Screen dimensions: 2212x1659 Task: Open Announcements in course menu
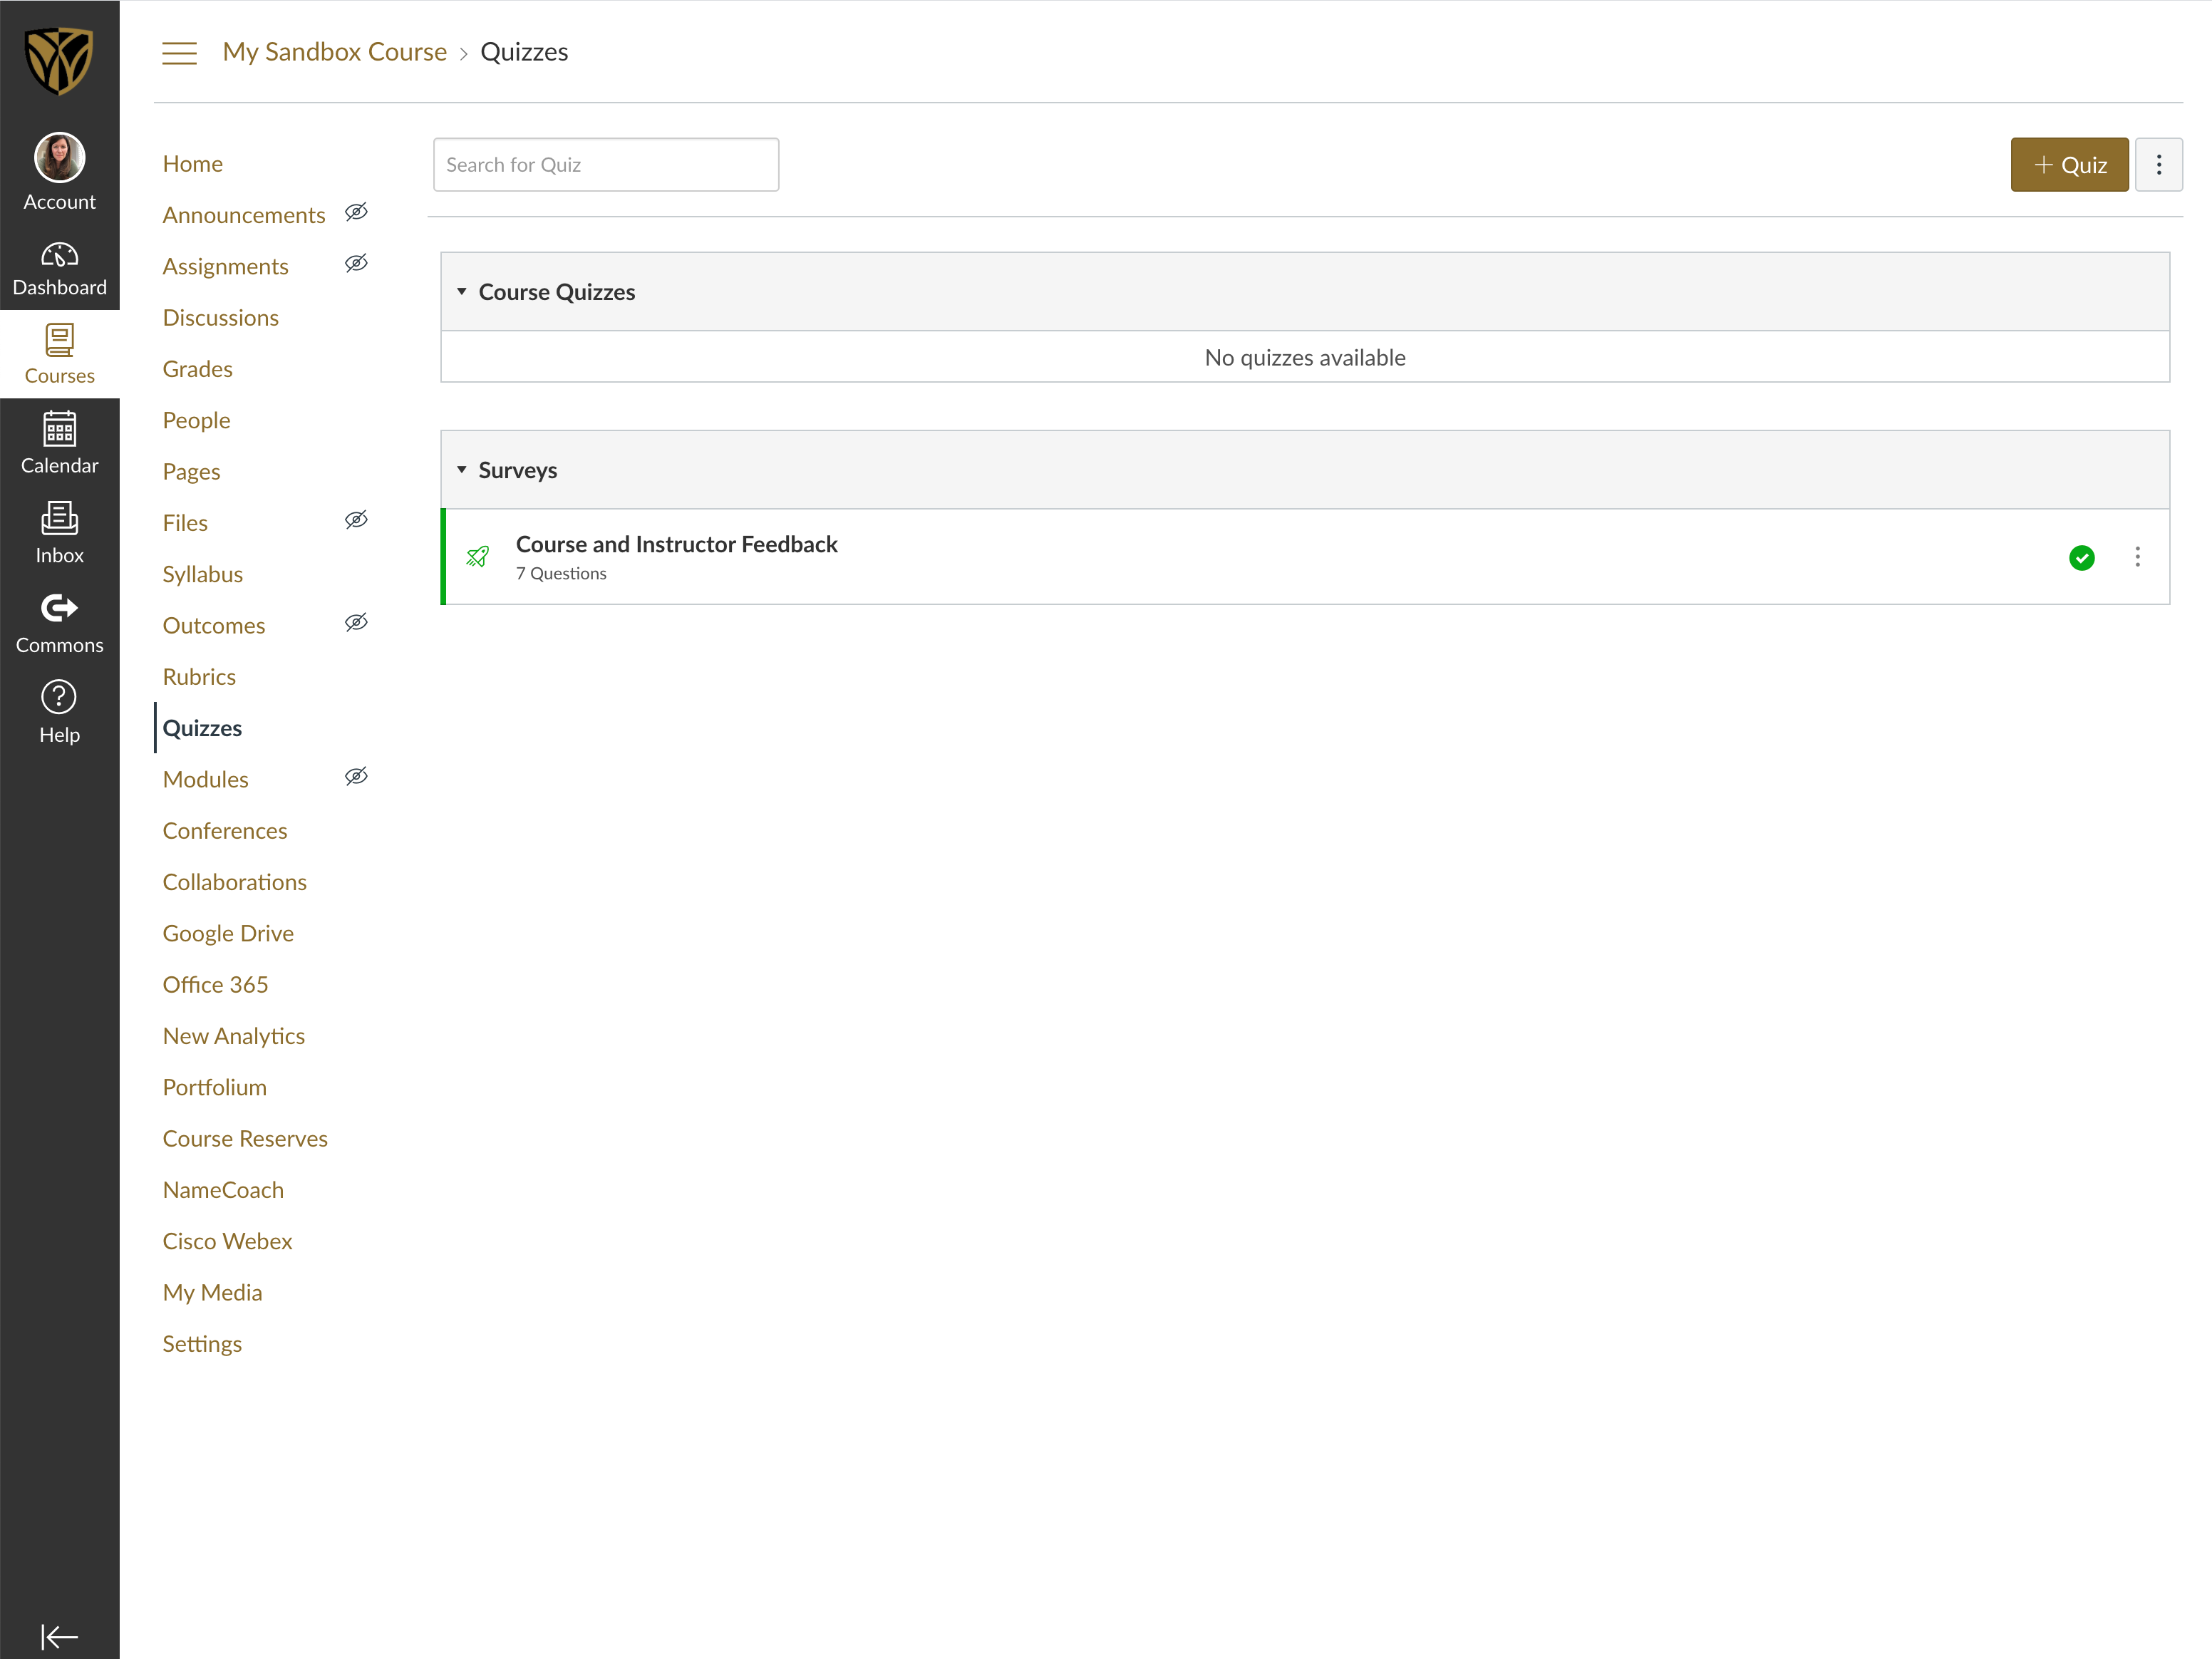(x=244, y=215)
